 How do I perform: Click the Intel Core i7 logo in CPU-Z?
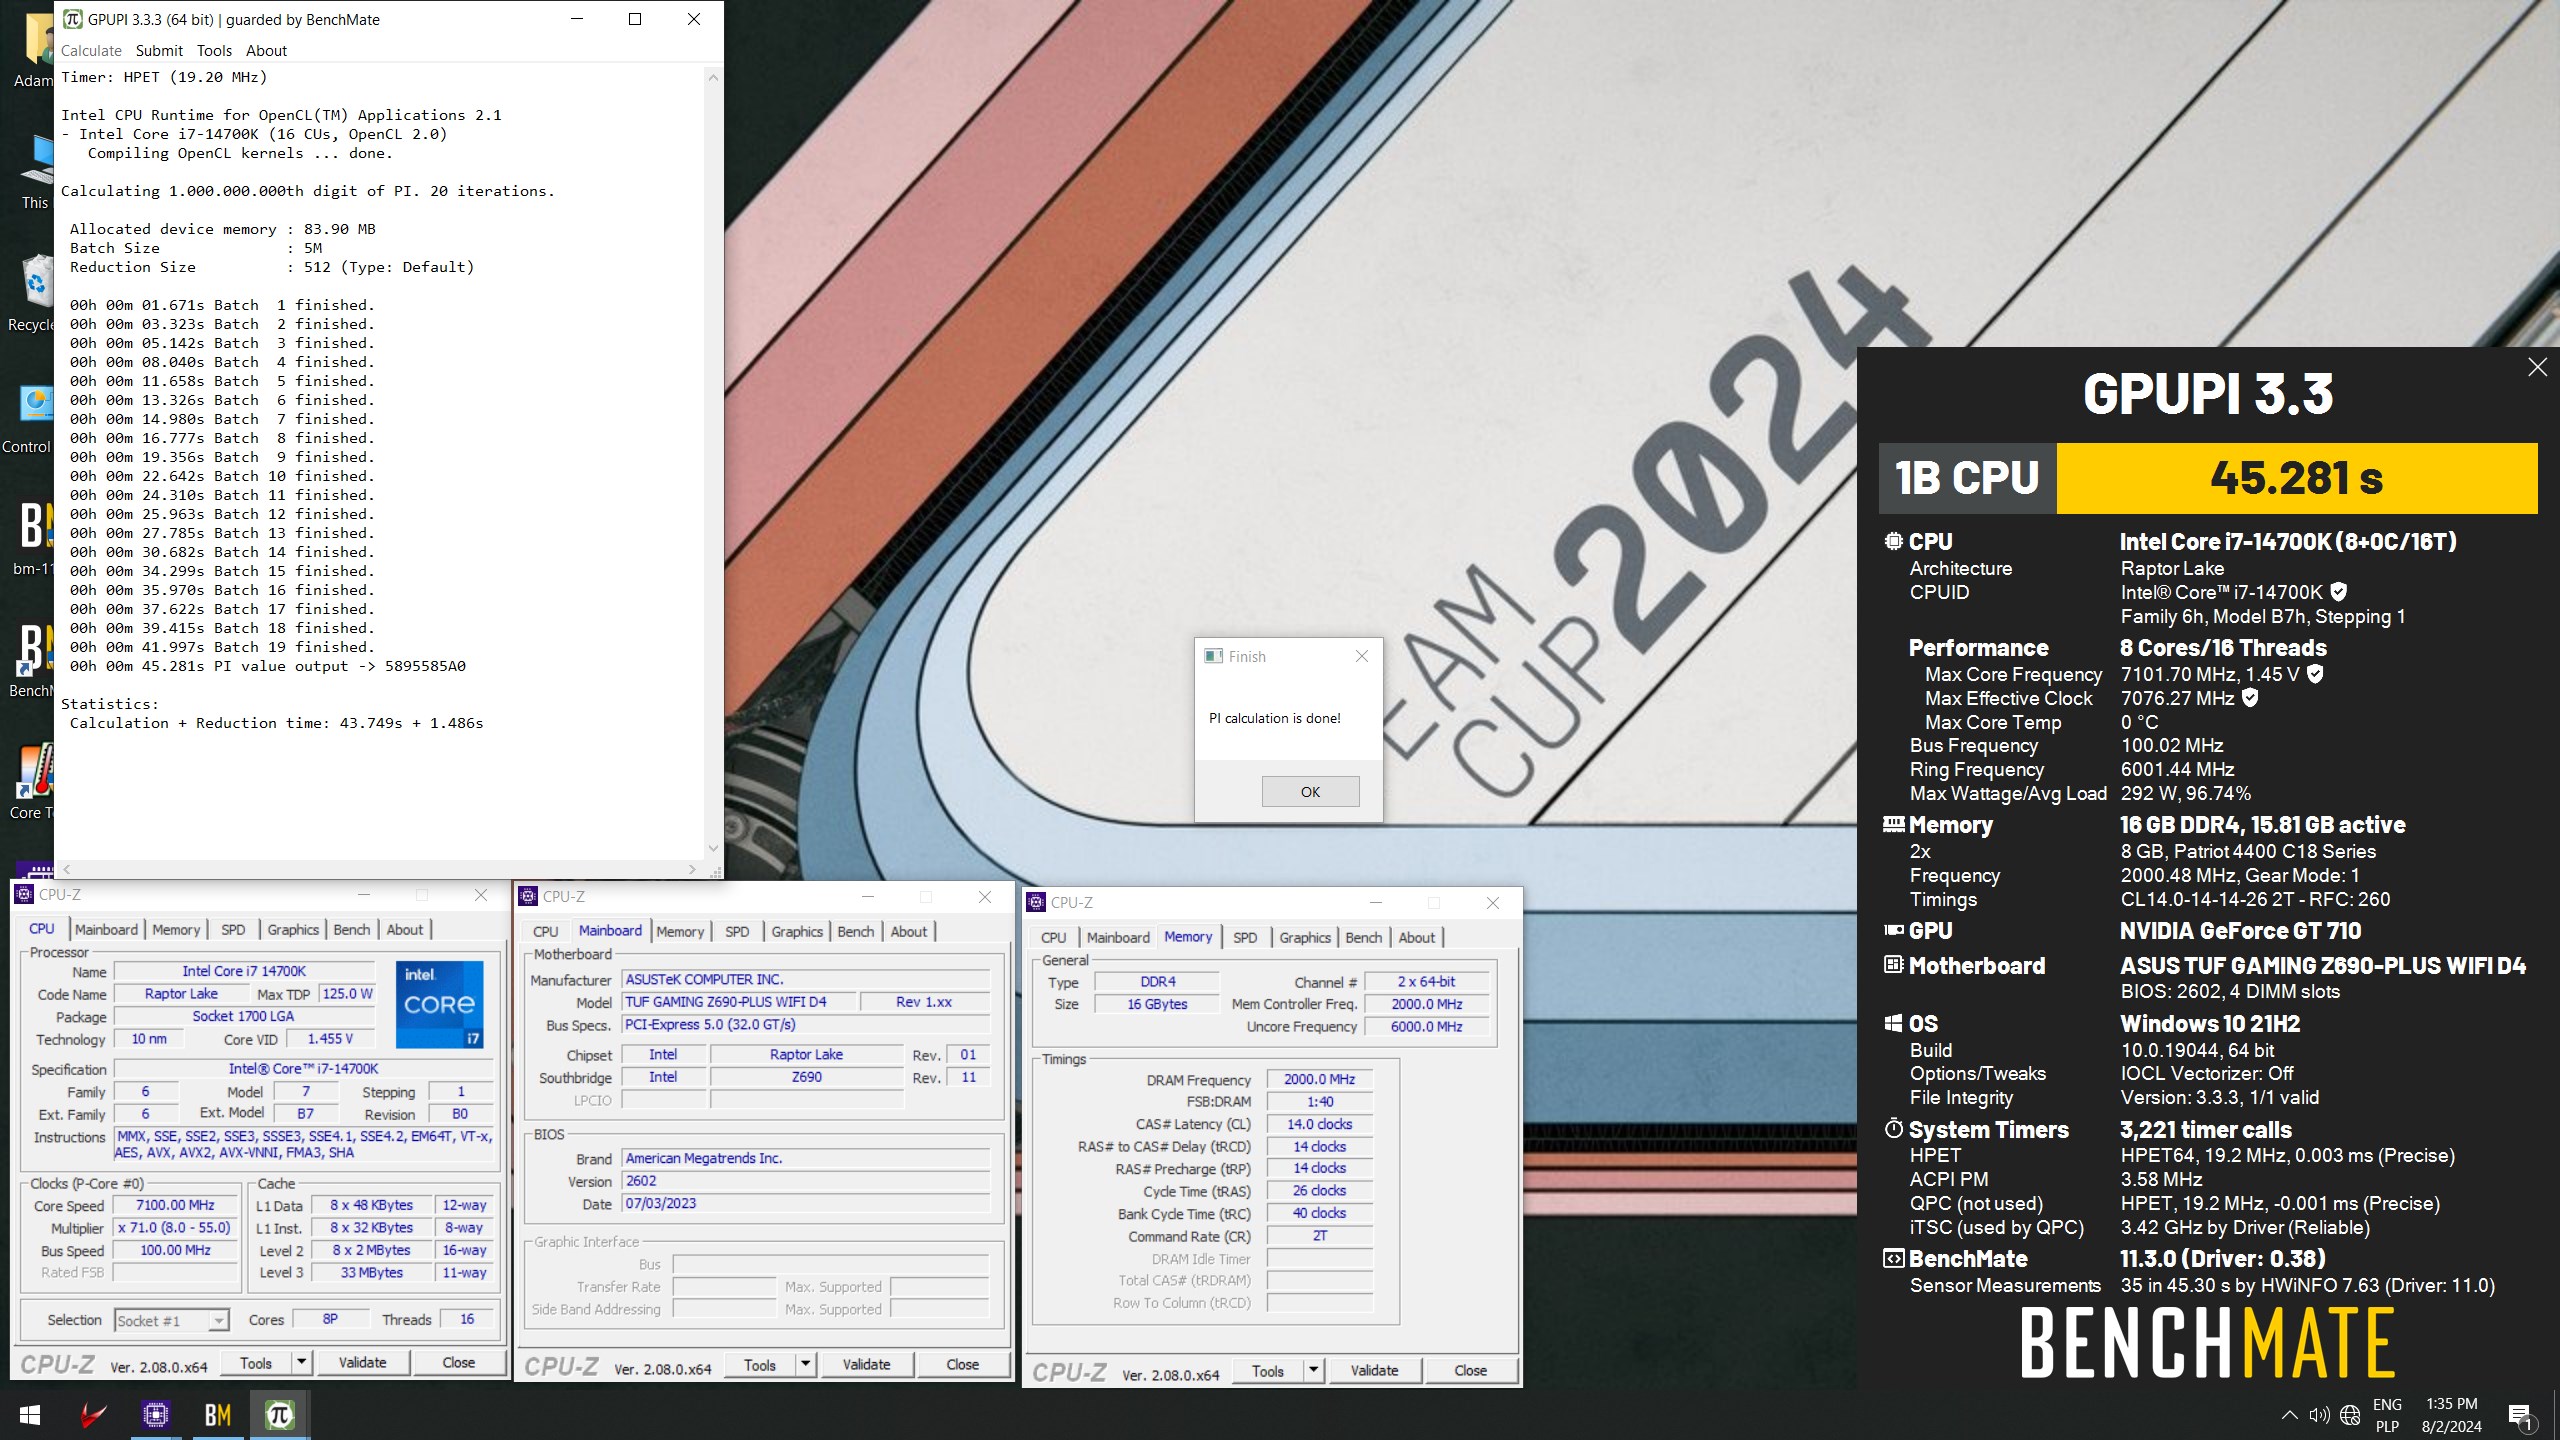pyautogui.click(x=440, y=1004)
